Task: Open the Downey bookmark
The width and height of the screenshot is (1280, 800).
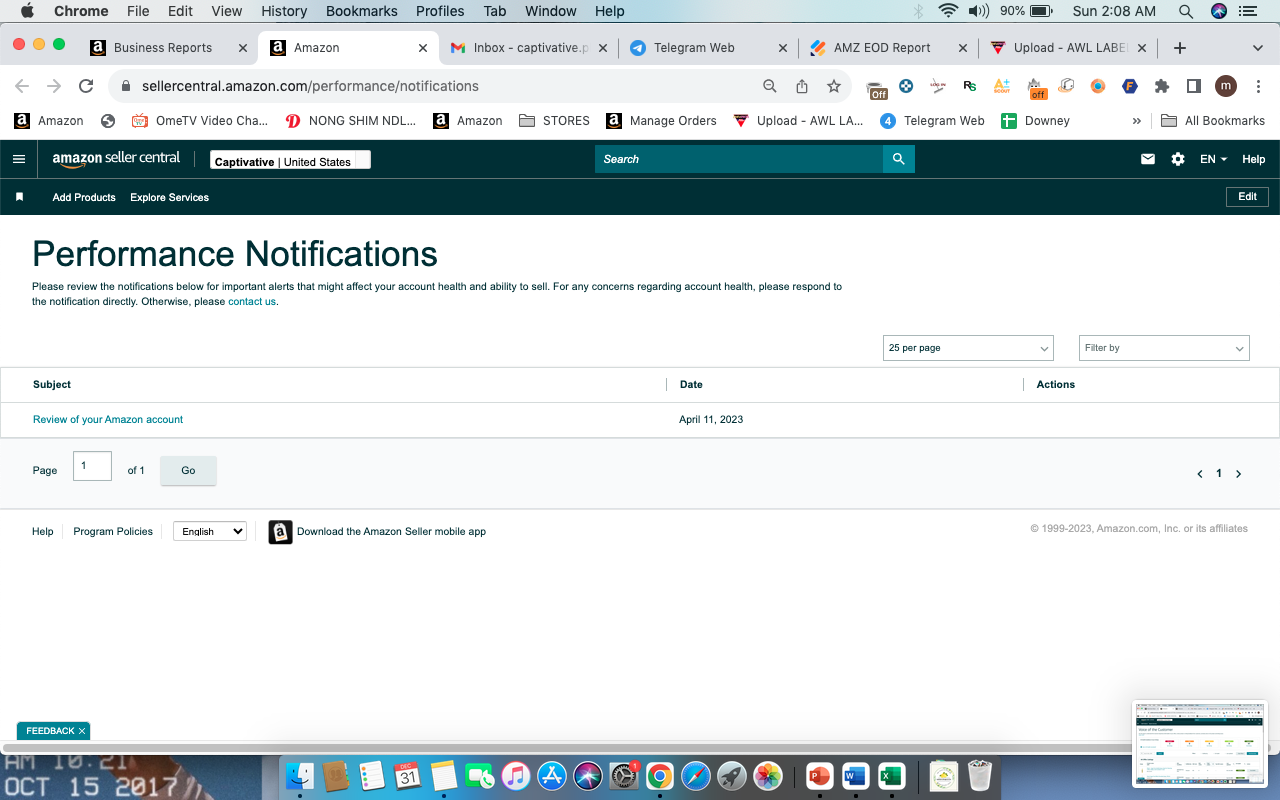Action: (x=1036, y=121)
